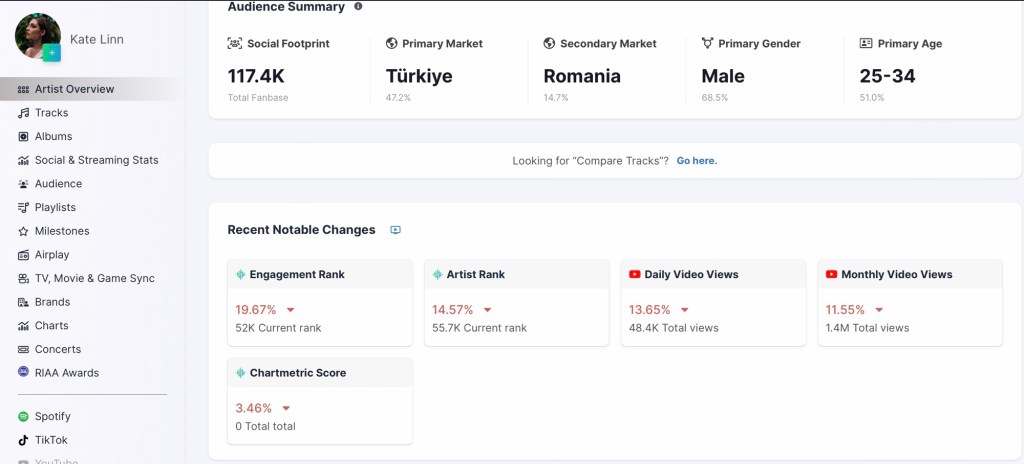Follow the "Go here." link
1024x464 pixels.
(696, 160)
